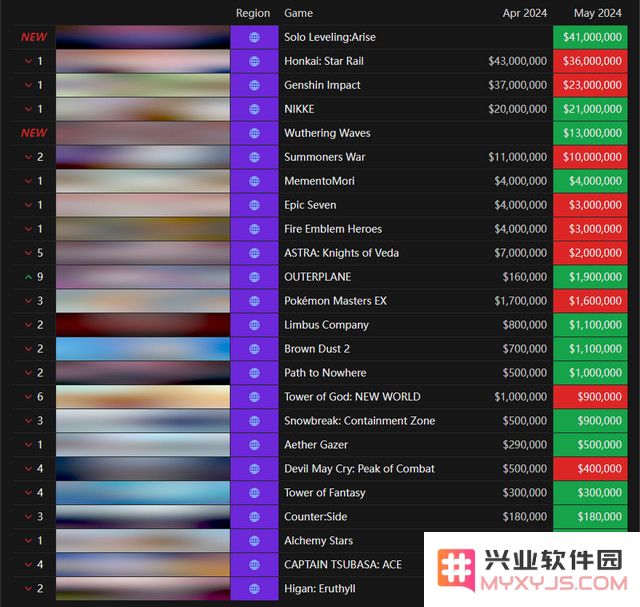Click the green up arrow beside OUTERPLANE rank change
Viewport: 640px width, 607px height.
[x=28, y=277]
